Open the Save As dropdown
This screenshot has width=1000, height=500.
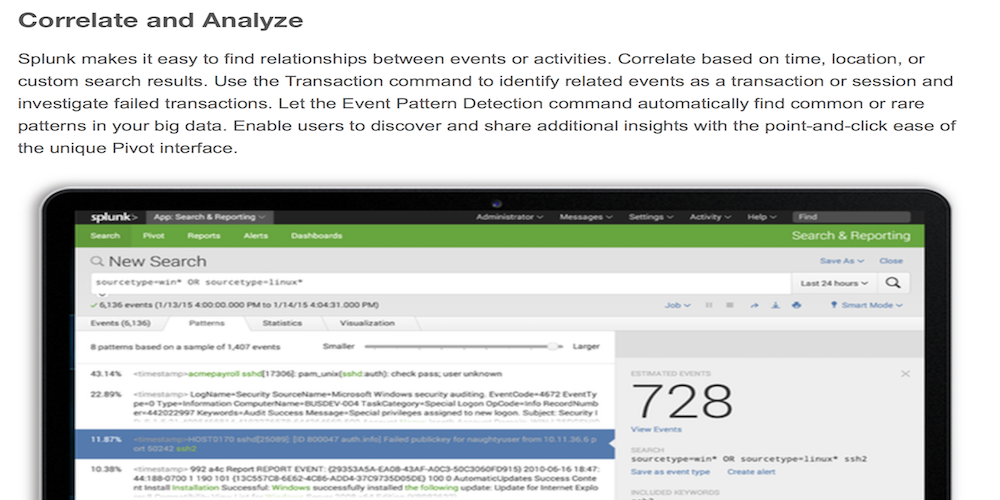click(x=841, y=261)
